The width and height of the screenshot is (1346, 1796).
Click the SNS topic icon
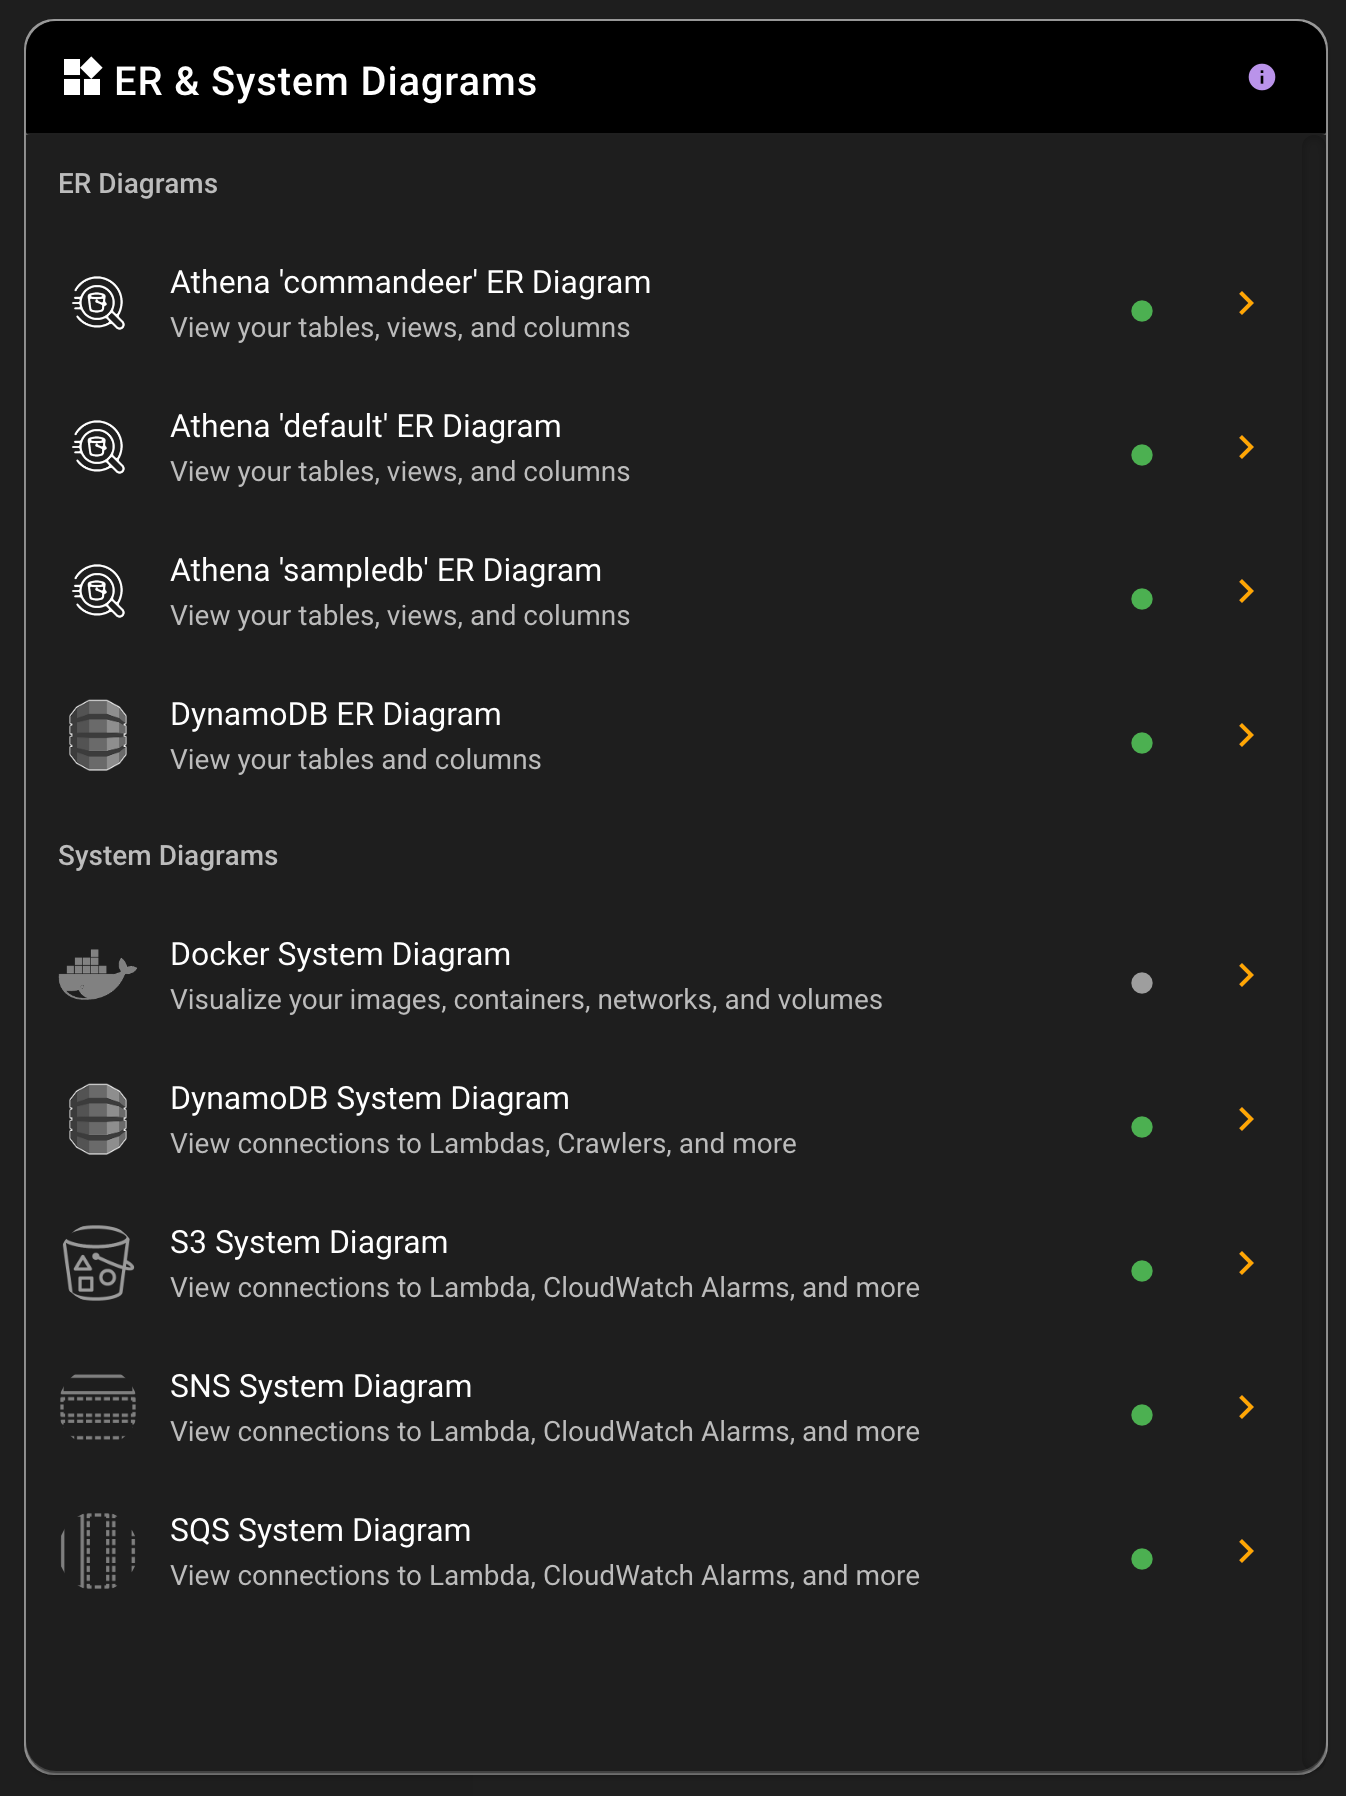[98, 1407]
